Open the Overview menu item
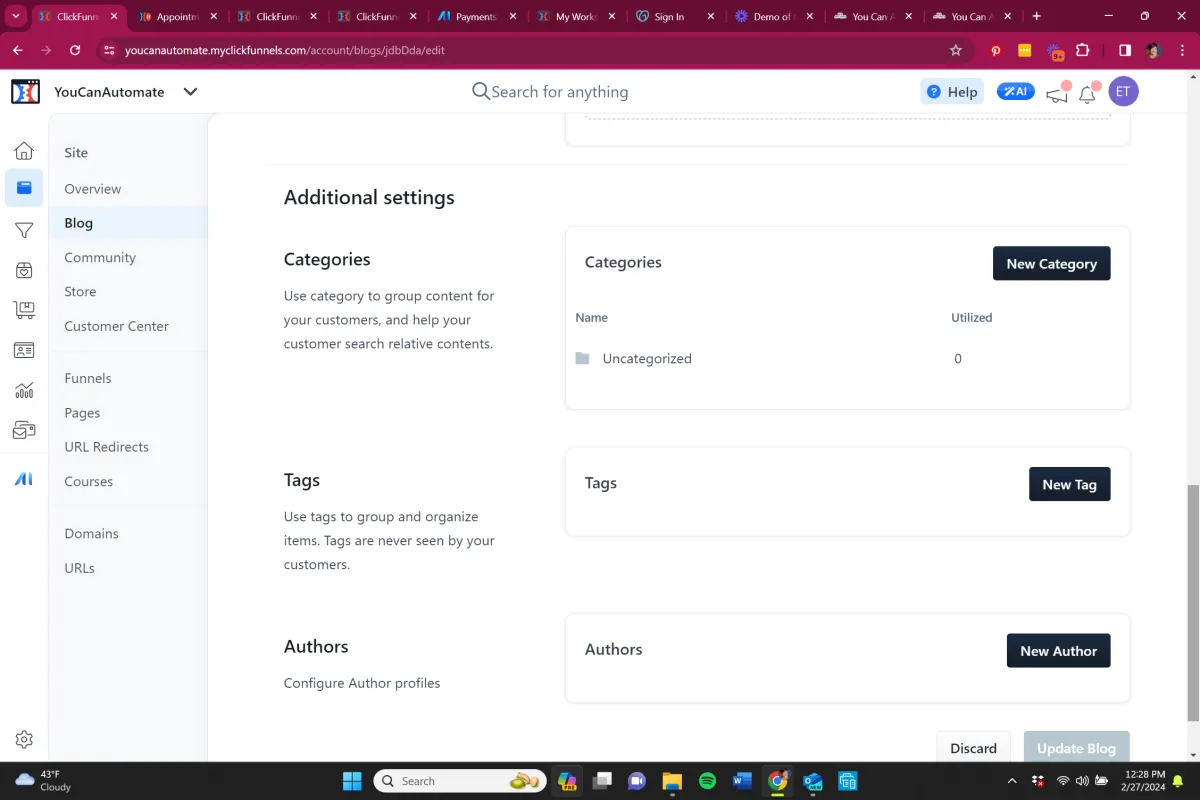This screenshot has width=1200, height=800. click(x=93, y=189)
